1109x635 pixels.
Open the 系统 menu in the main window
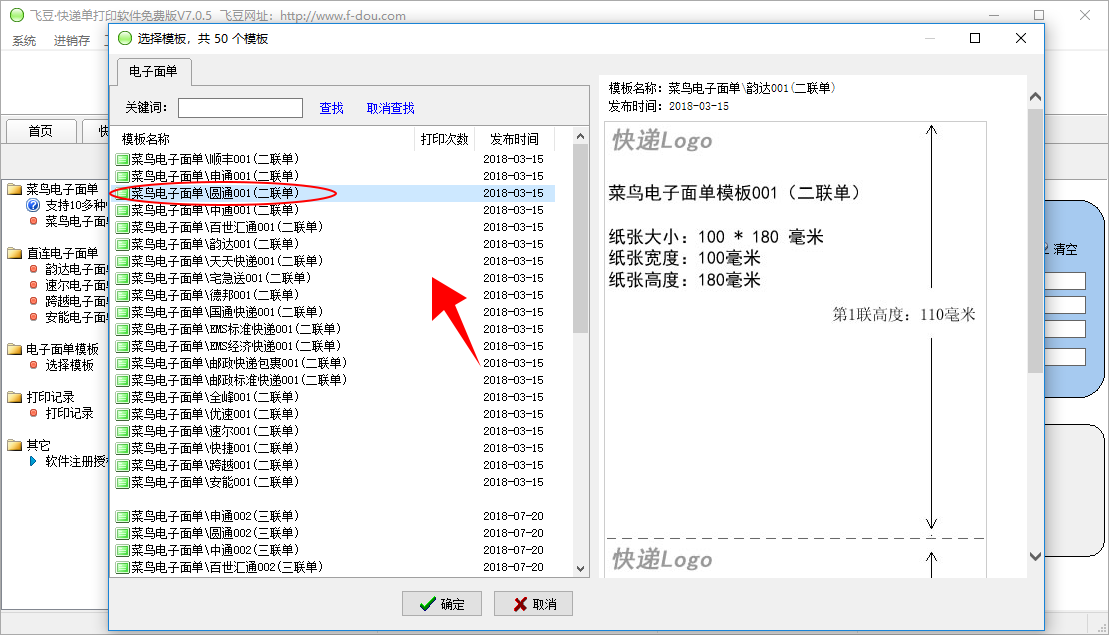point(24,41)
